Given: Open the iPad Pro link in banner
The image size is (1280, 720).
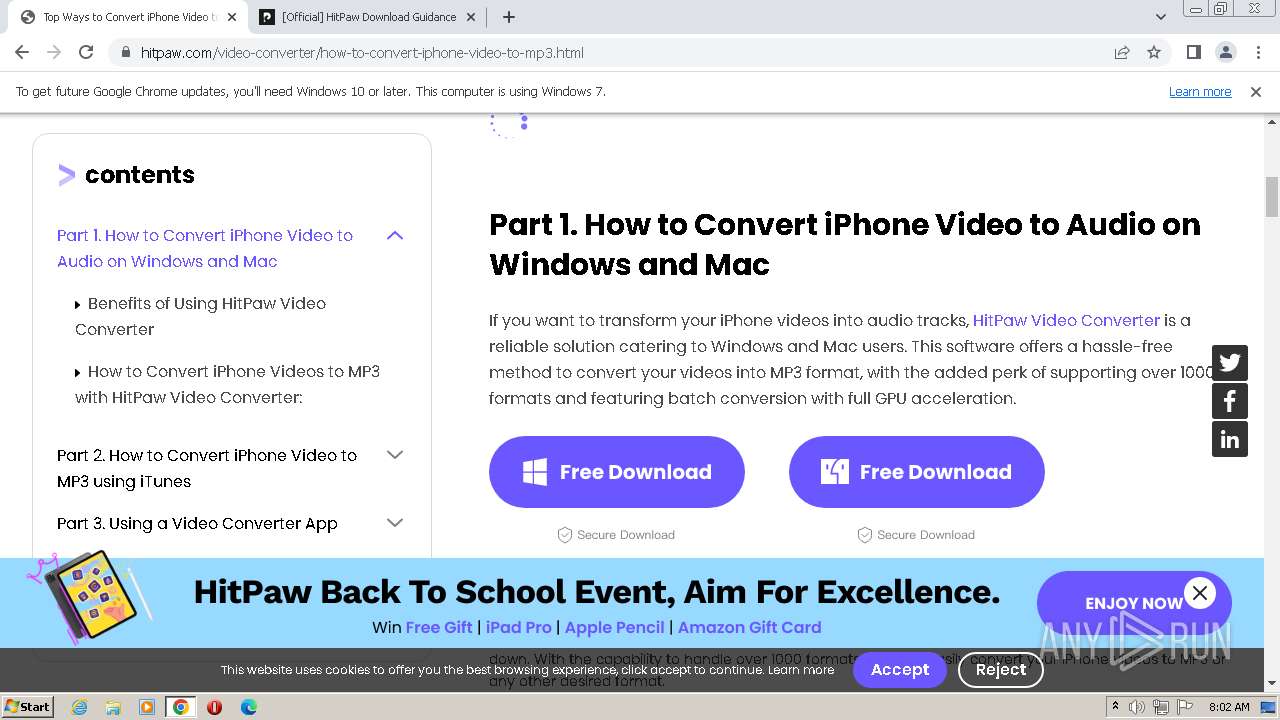Looking at the screenshot, I should click(519, 628).
